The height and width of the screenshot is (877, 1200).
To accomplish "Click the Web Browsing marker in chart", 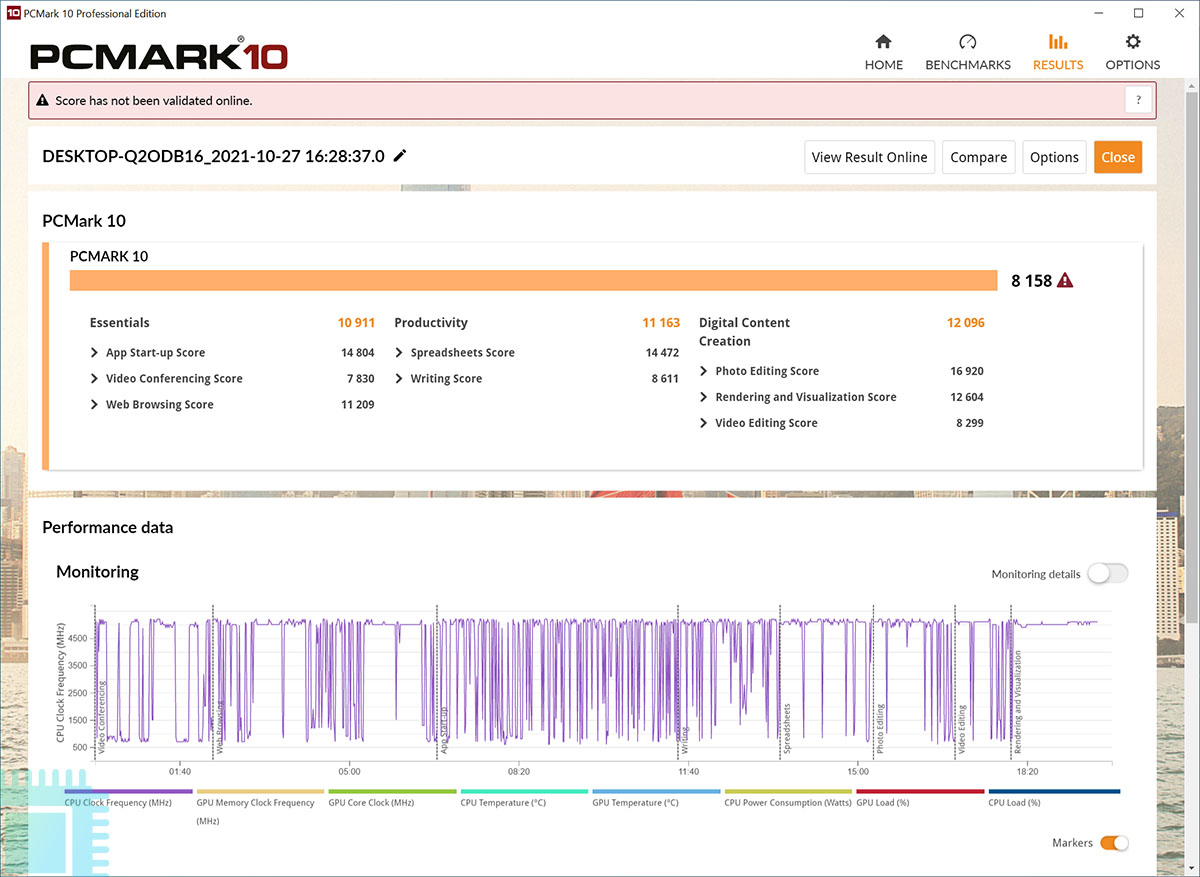I will [x=220, y=727].
